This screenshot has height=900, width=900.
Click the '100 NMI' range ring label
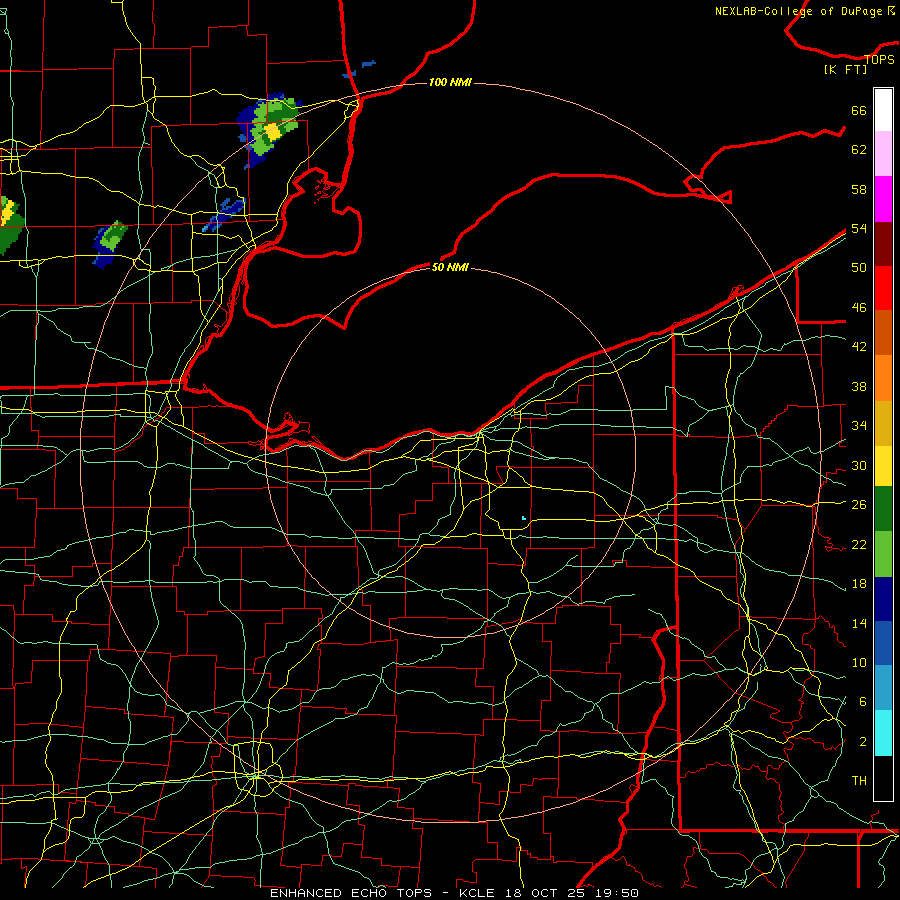[450, 83]
